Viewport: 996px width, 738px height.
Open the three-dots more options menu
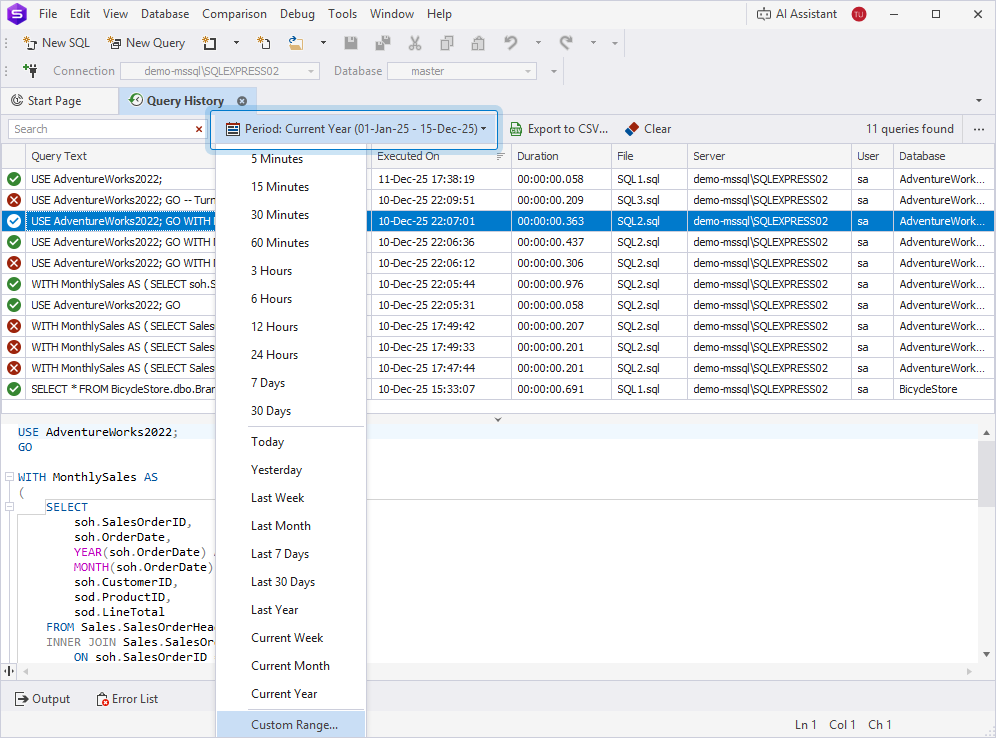pyautogui.click(x=979, y=129)
